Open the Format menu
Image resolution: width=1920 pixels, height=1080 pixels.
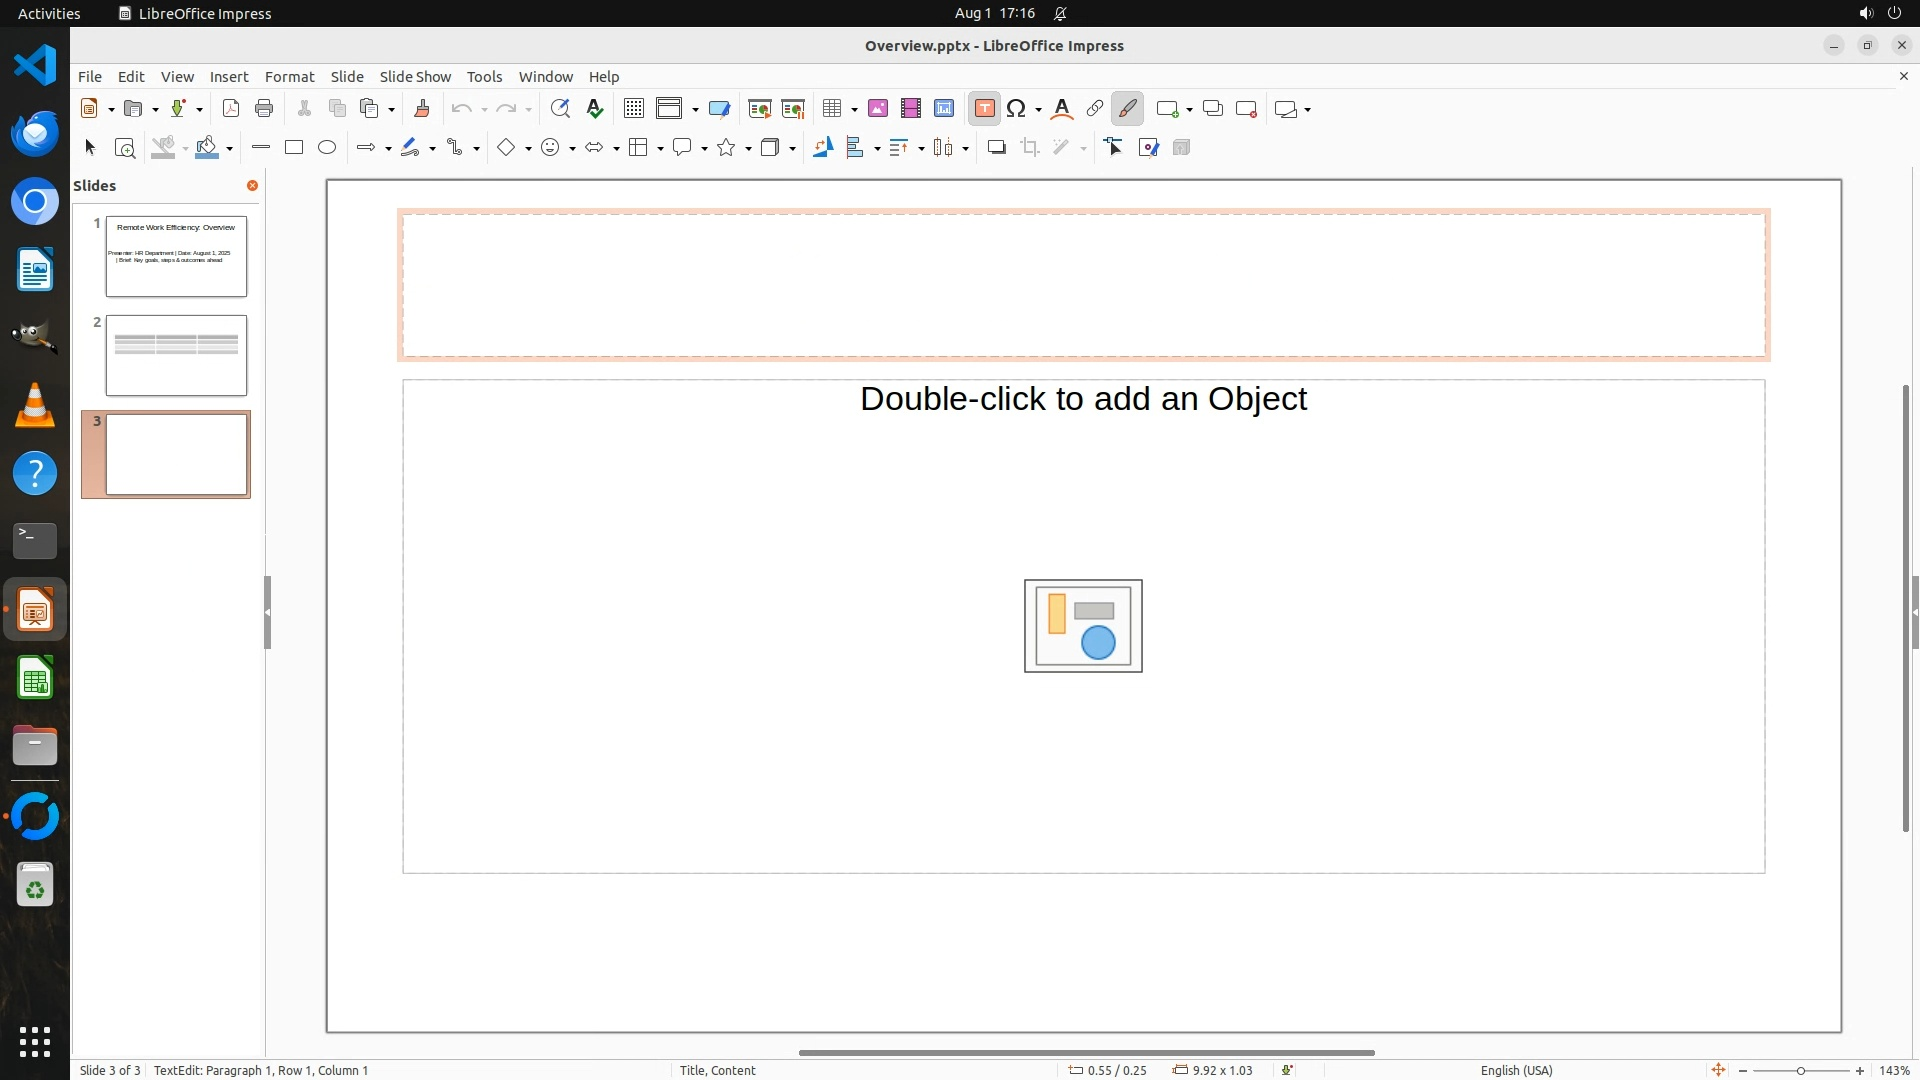pyautogui.click(x=289, y=77)
